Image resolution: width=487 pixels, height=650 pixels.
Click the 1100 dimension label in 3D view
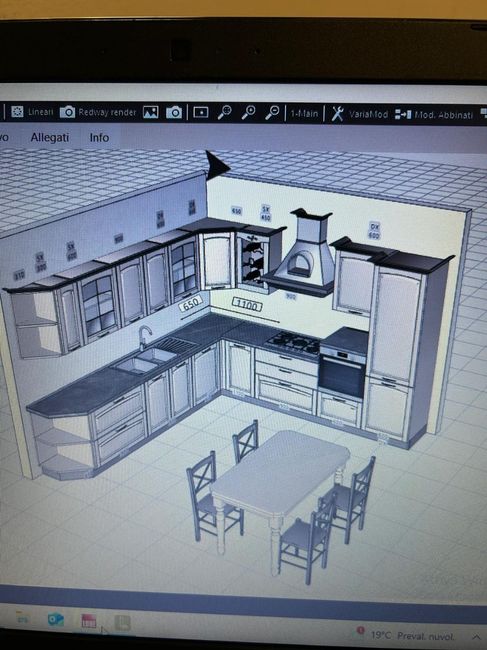247,305
